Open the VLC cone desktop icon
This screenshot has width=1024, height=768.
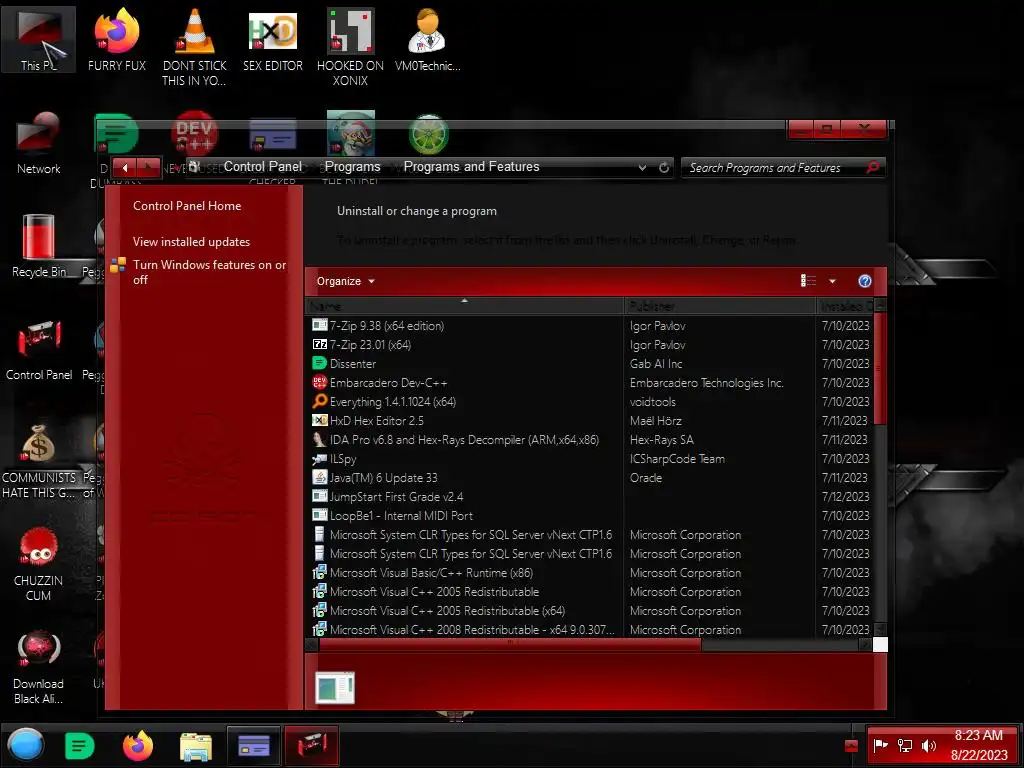click(195, 46)
